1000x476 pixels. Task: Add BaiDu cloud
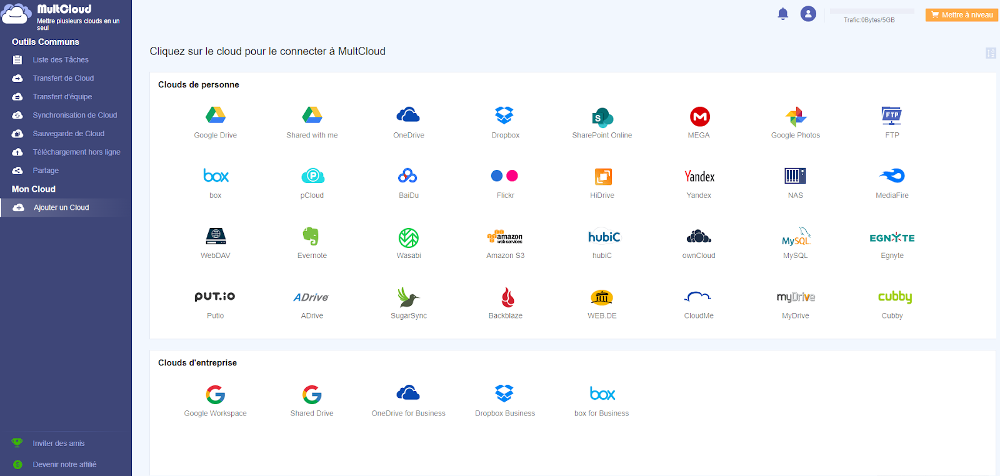pyautogui.click(x=408, y=182)
